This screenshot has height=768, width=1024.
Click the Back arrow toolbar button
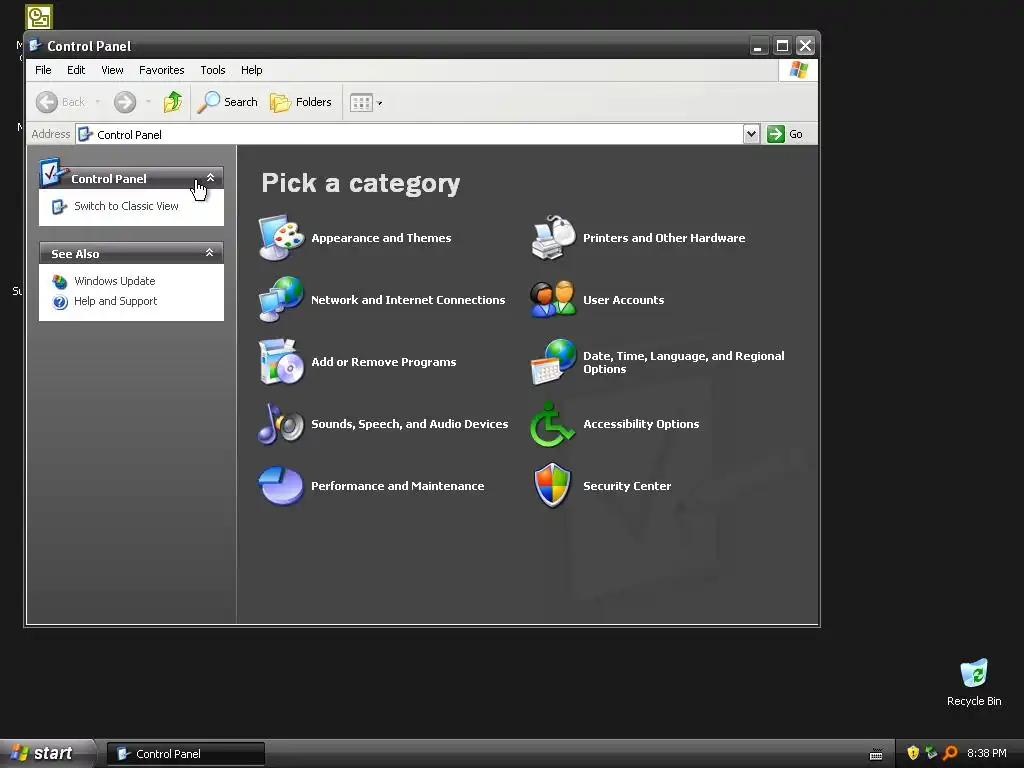(60, 102)
